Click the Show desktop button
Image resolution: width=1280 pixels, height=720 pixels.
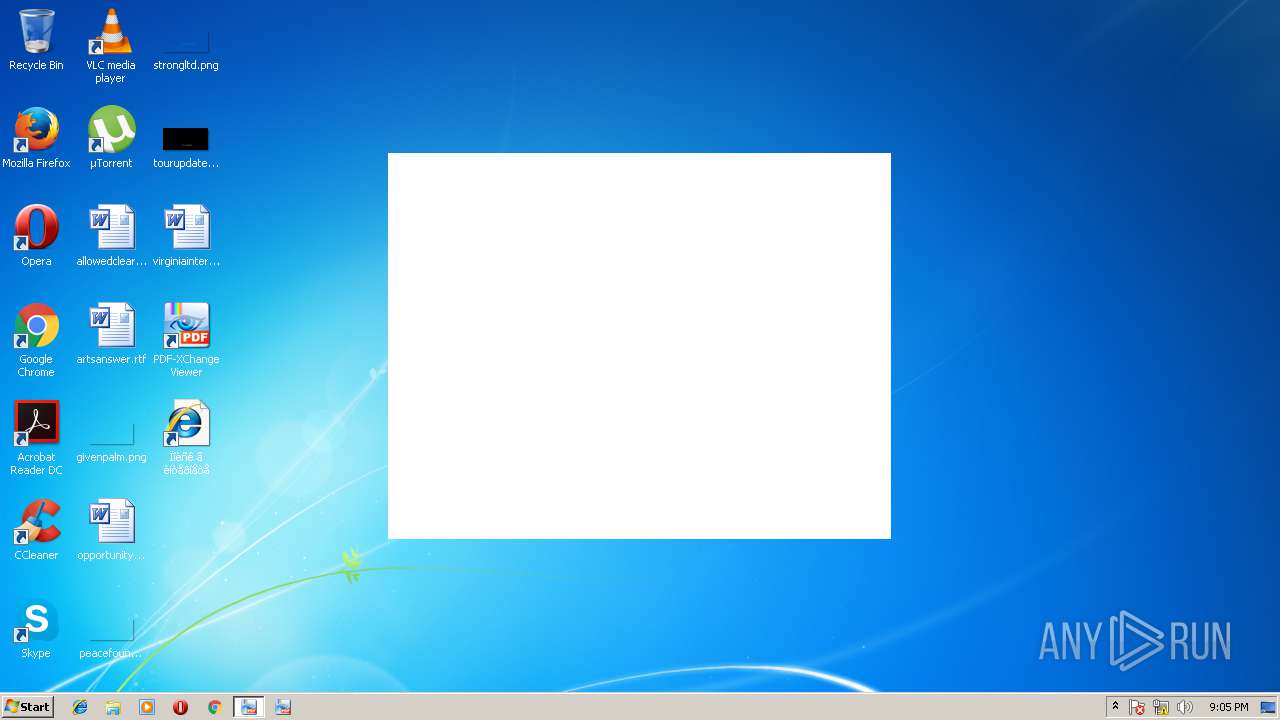pos(1268,707)
